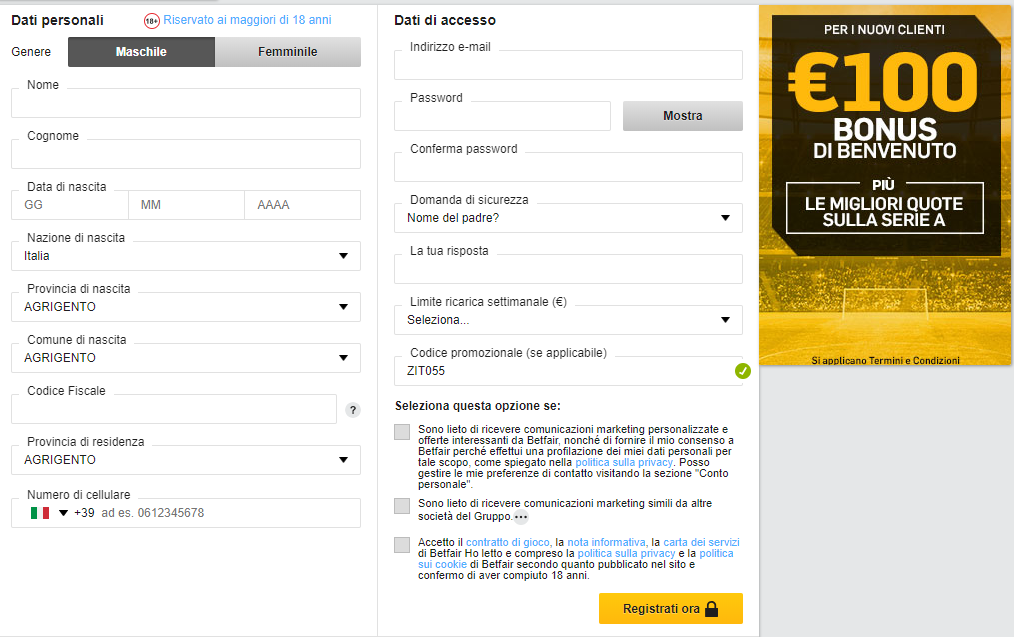Click into the Nome input field
This screenshot has width=1014, height=637.
coord(186,103)
